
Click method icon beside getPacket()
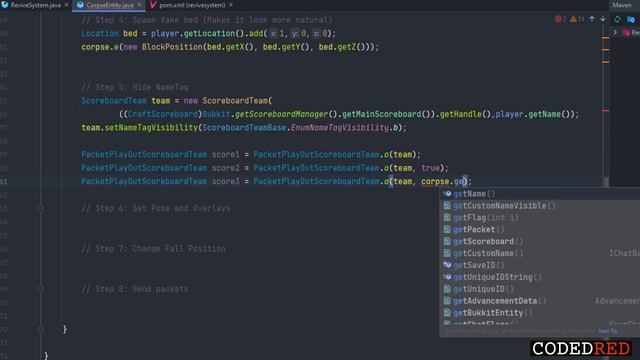pyautogui.click(x=447, y=229)
